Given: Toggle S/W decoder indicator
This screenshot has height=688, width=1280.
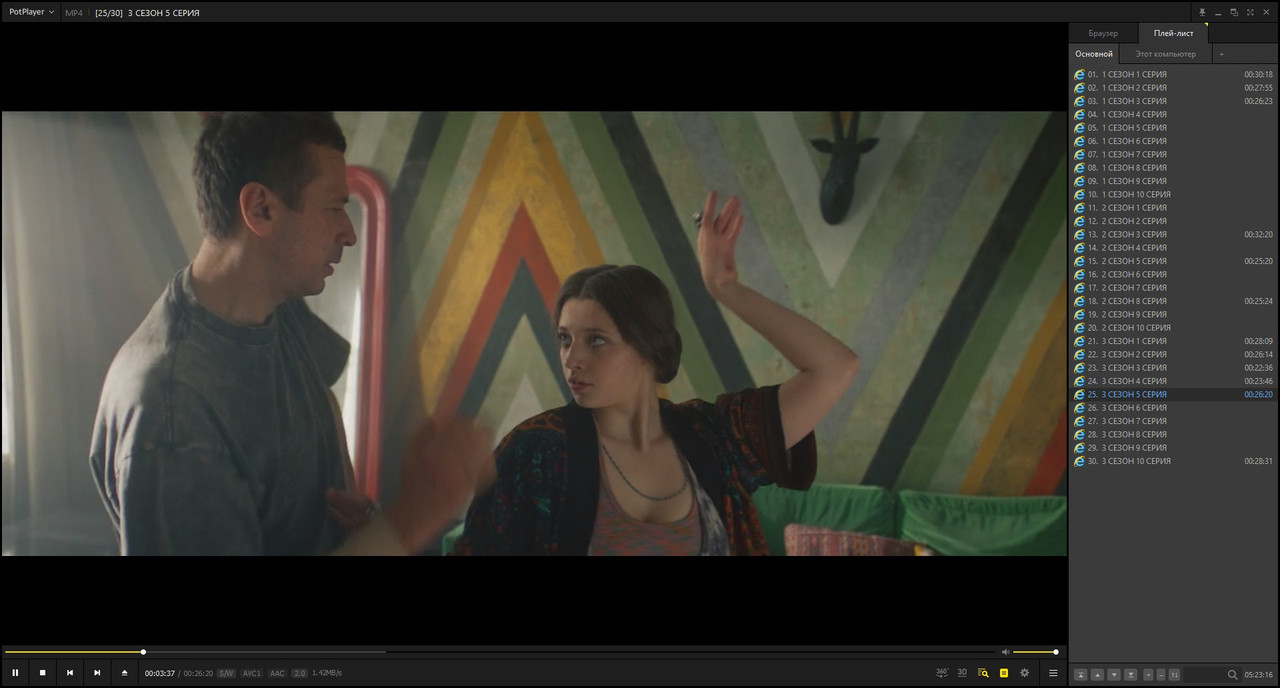Looking at the screenshot, I should click(x=226, y=673).
